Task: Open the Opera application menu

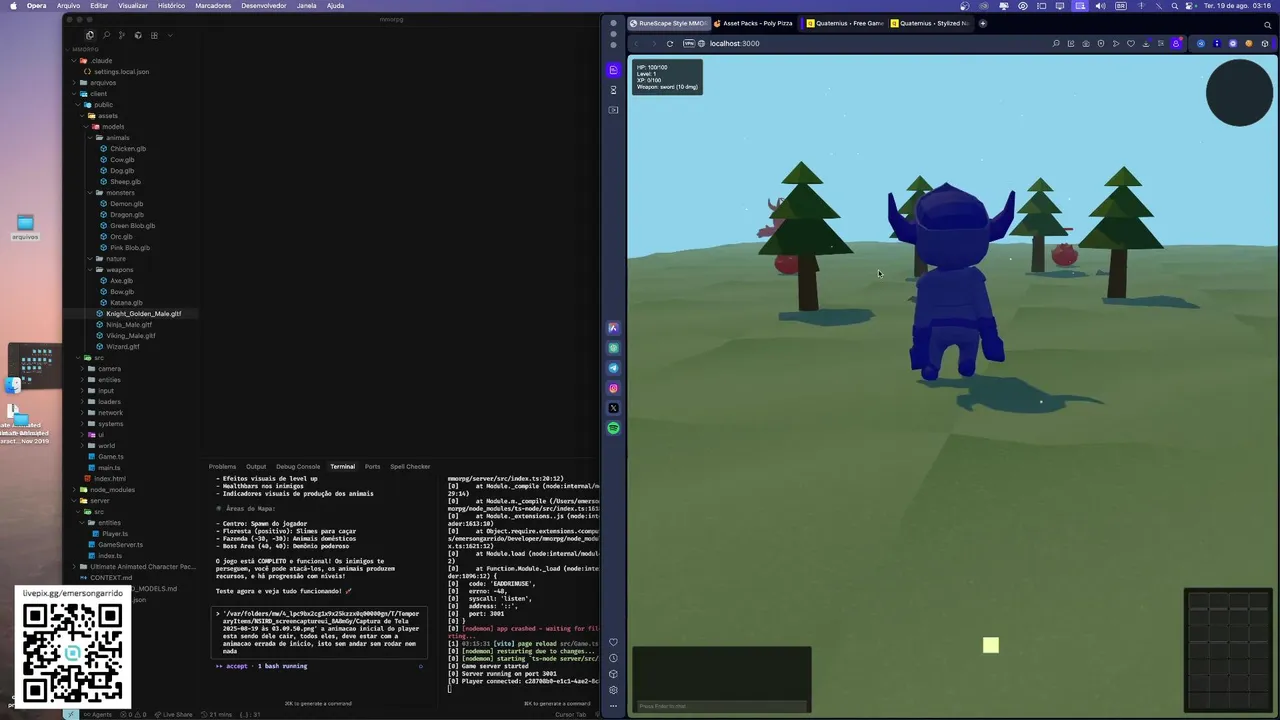Action: [x=36, y=5]
